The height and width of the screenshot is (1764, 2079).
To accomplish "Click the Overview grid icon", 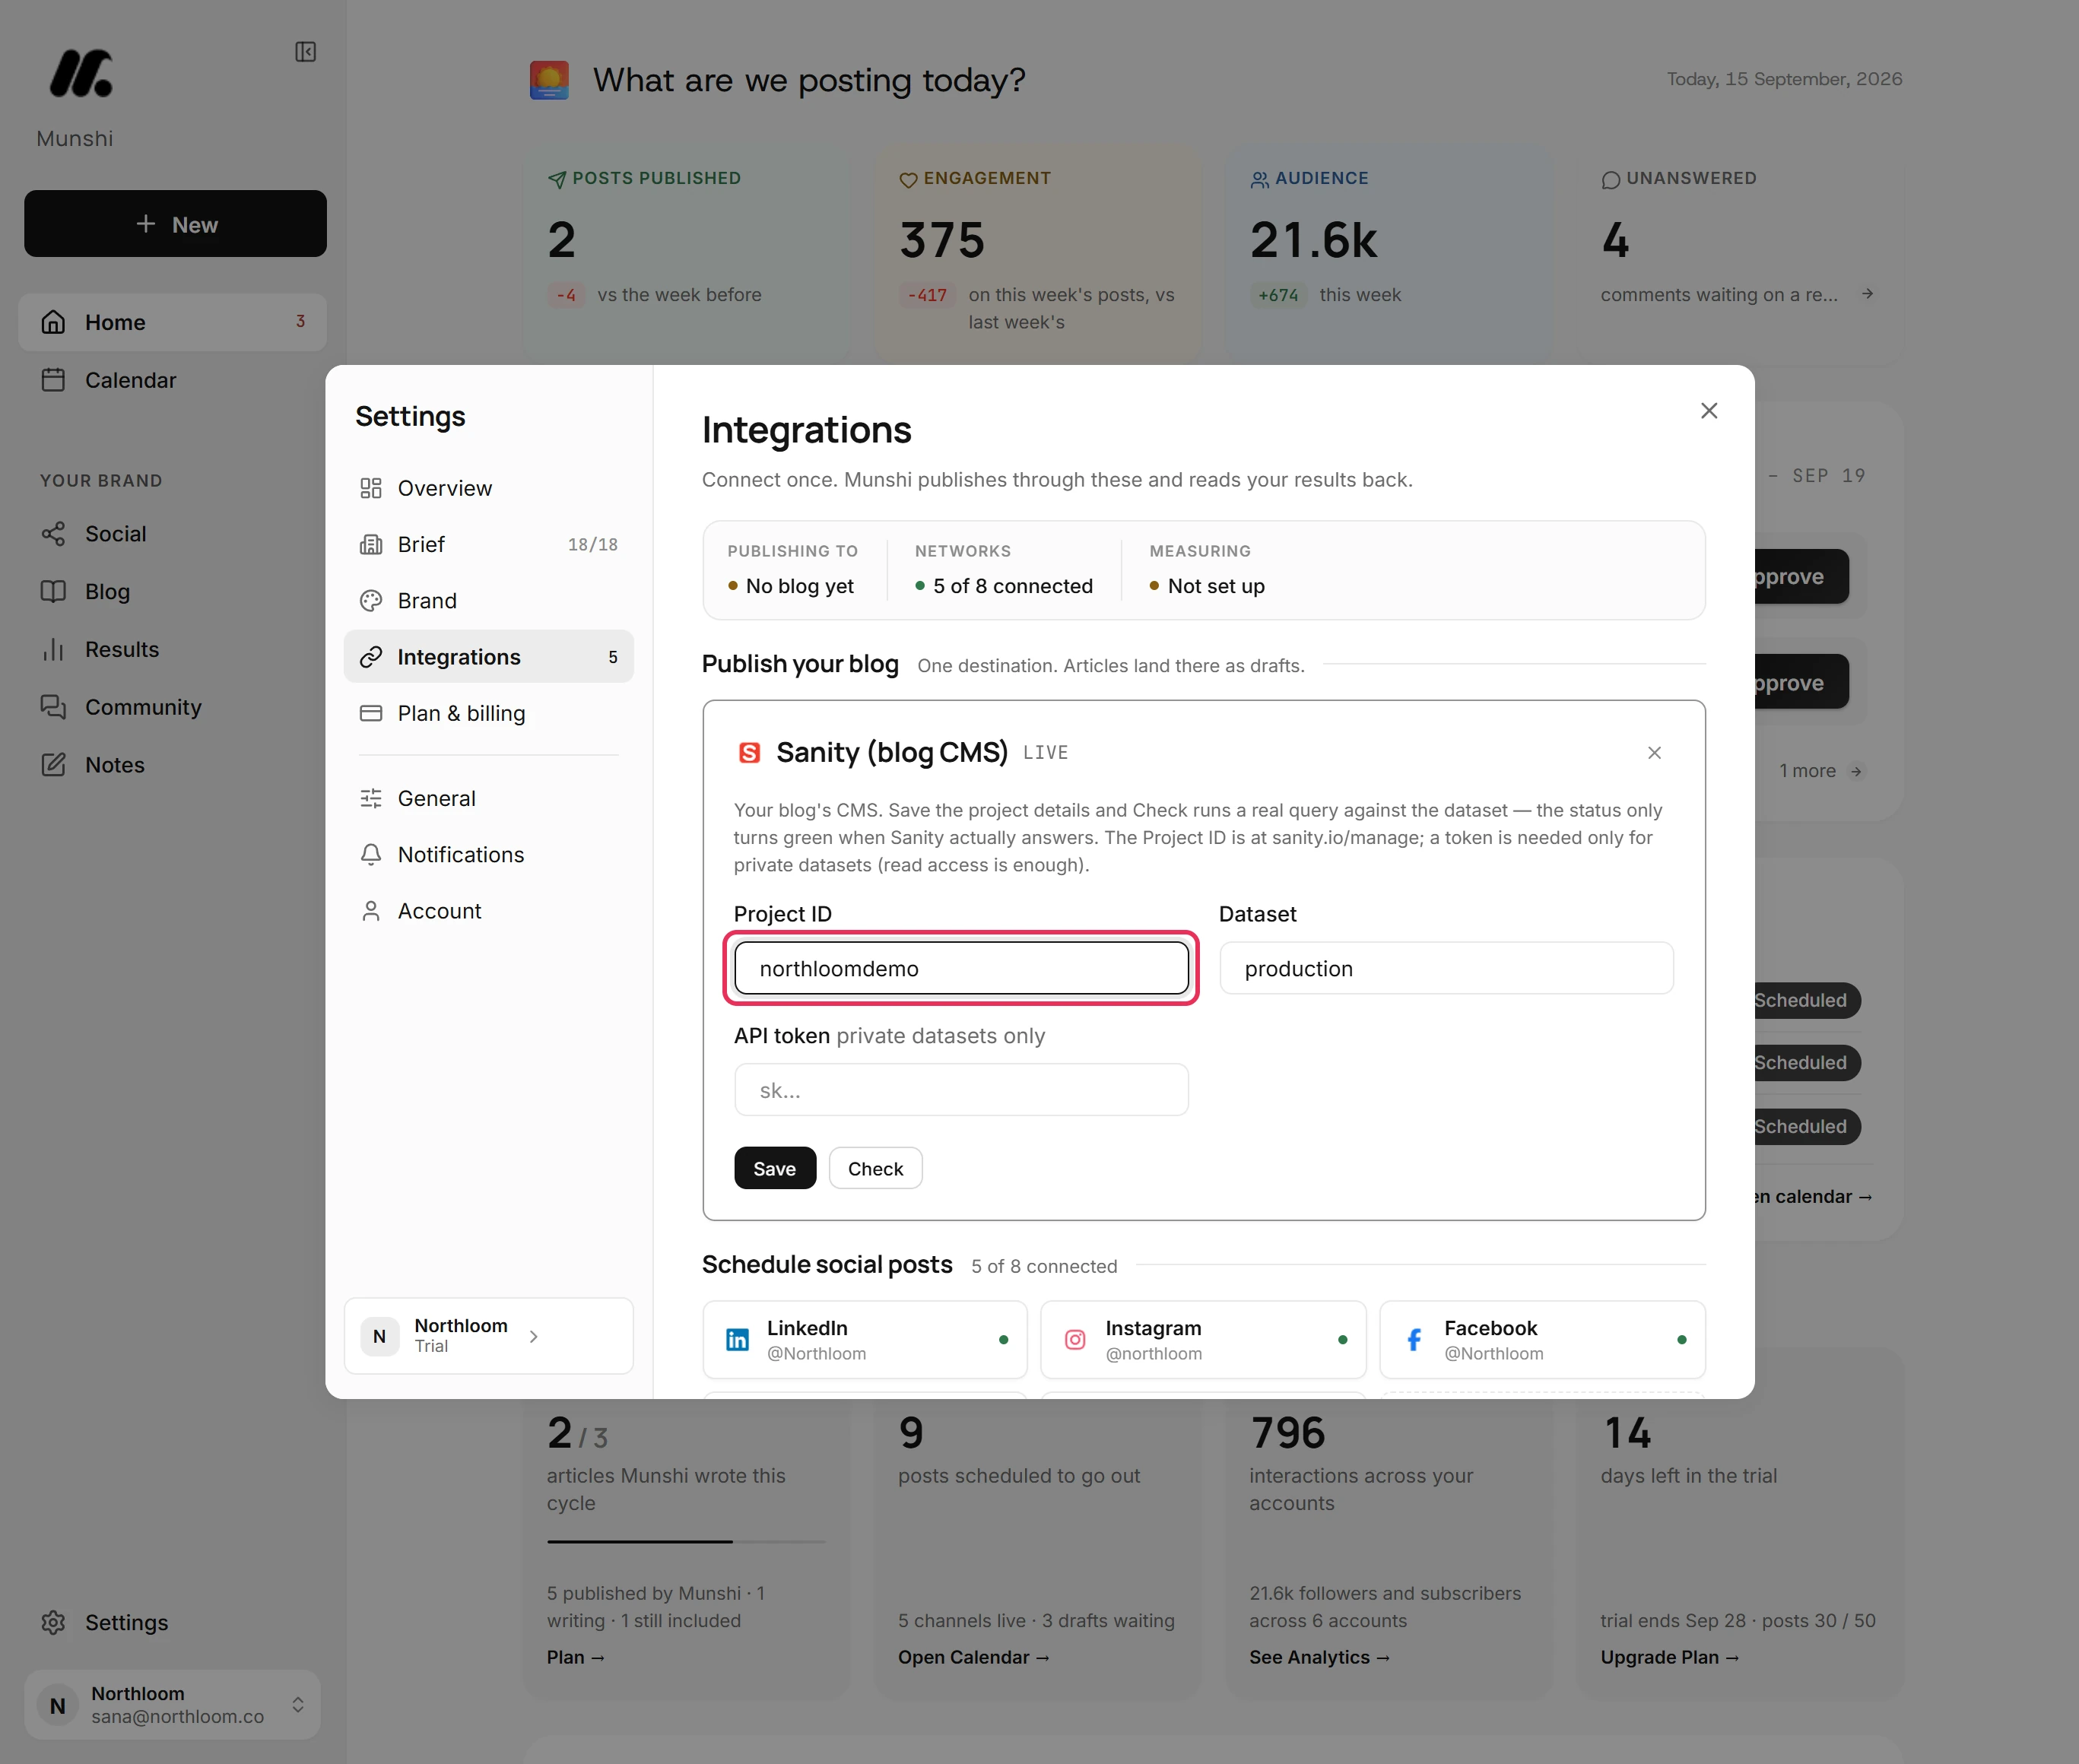I will 371,488.
